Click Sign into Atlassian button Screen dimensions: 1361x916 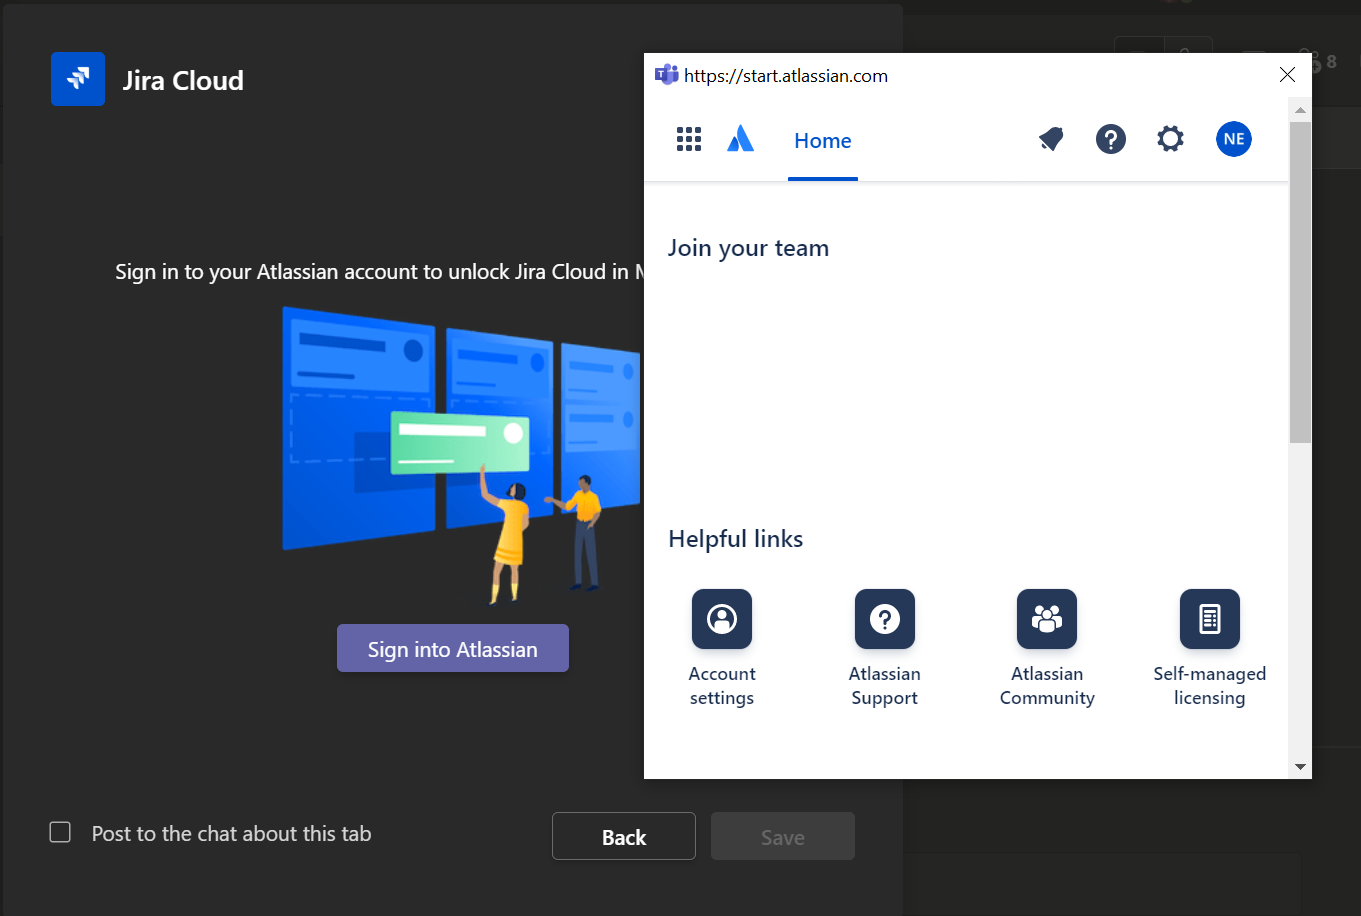pyautogui.click(x=453, y=649)
